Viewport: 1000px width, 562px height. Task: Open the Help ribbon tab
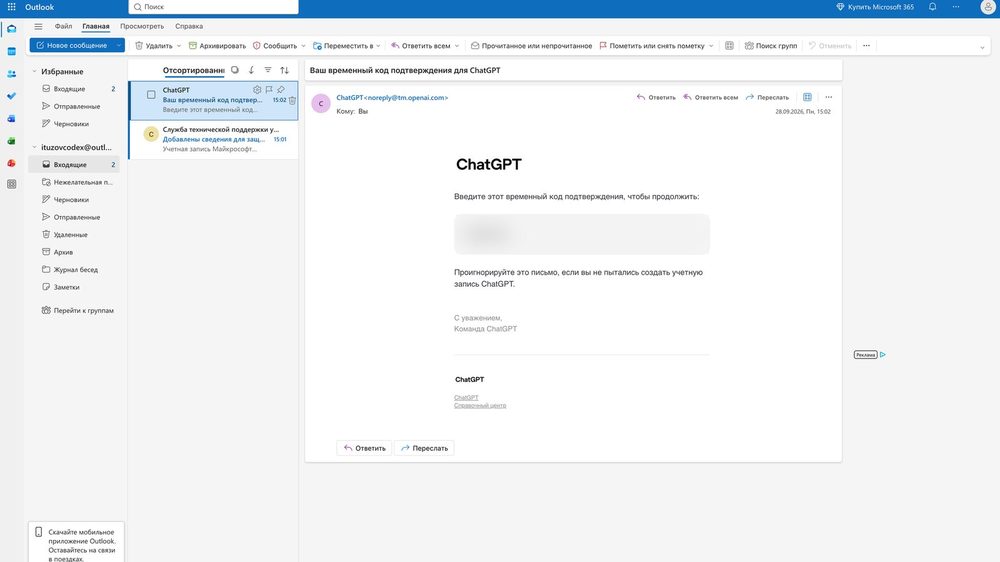189,26
